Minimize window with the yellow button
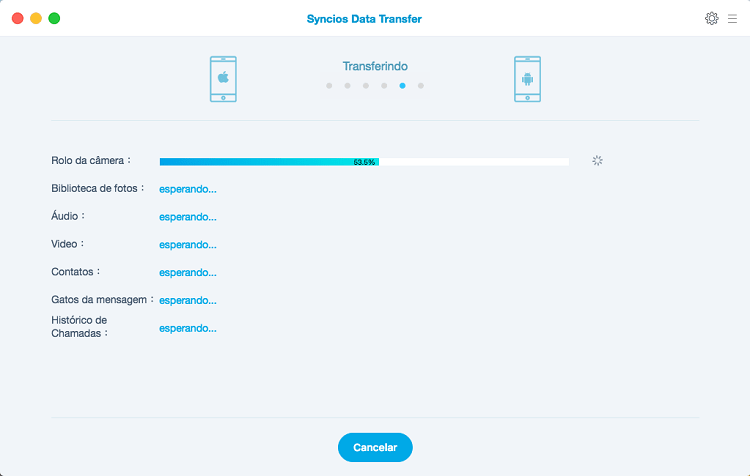750x476 pixels. 35,18
